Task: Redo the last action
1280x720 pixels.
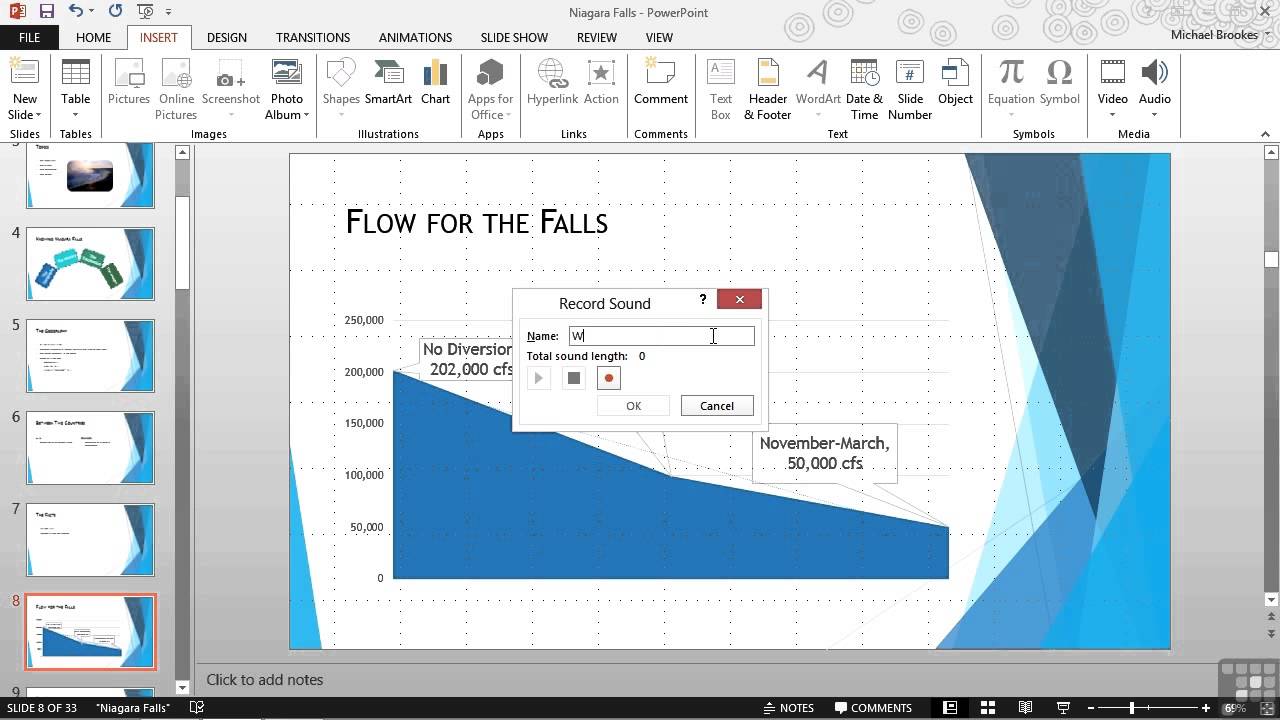Action: click(x=114, y=12)
